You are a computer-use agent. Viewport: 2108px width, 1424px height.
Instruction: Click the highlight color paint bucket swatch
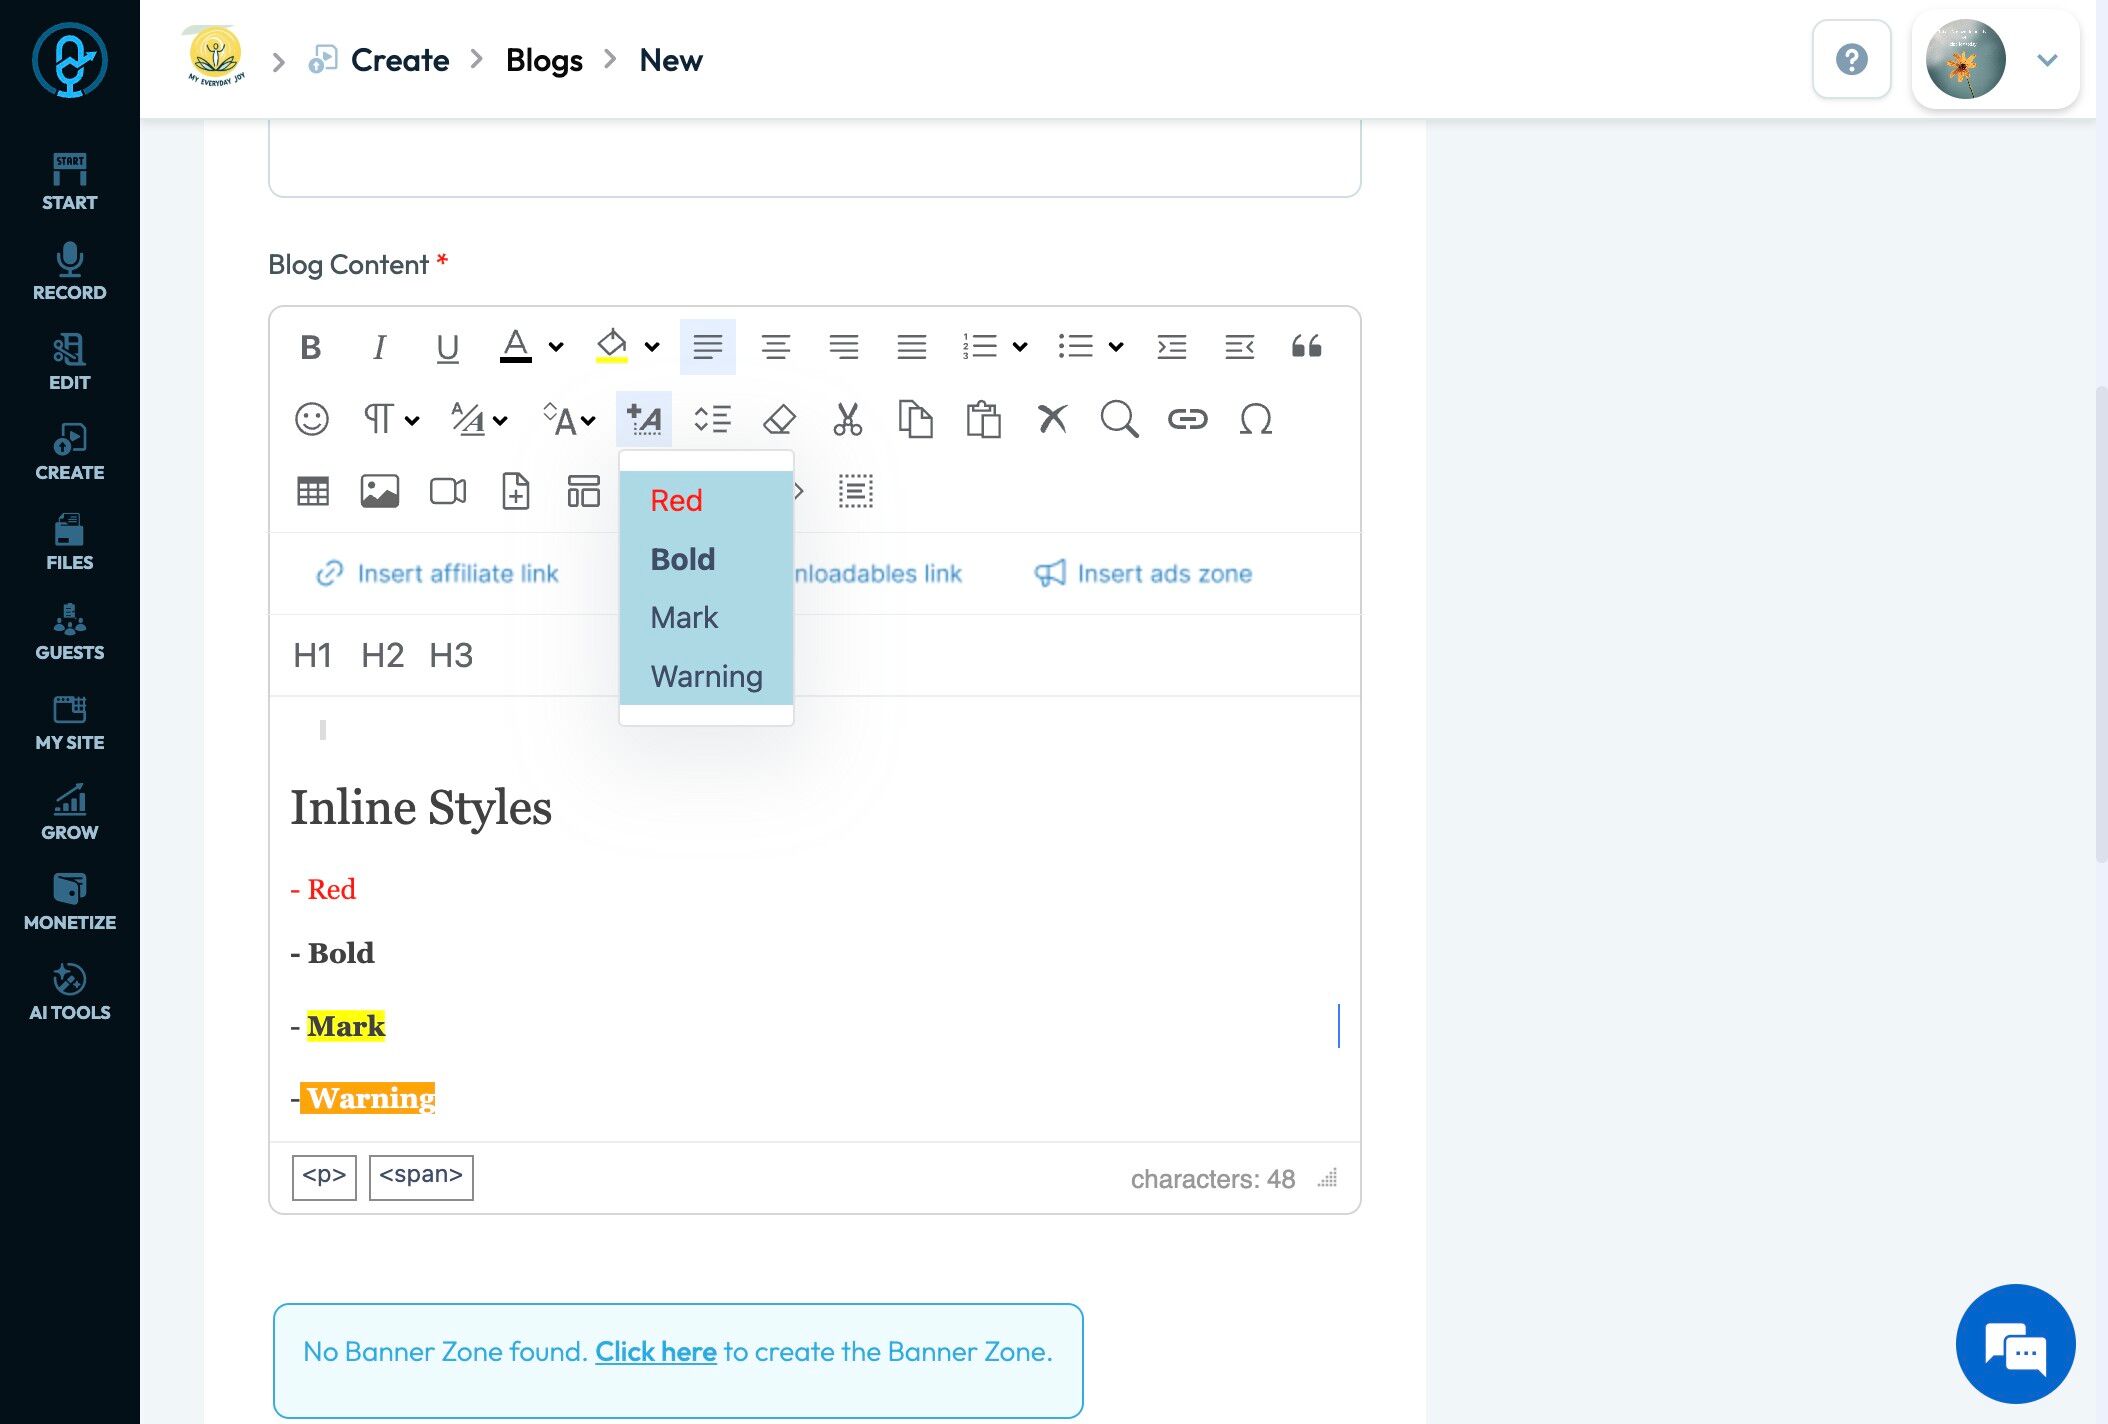pyautogui.click(x=611, y=347)
